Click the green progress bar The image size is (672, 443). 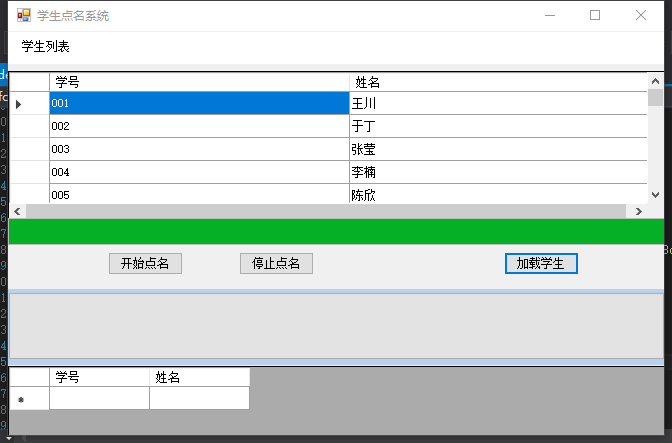point(336,231)
